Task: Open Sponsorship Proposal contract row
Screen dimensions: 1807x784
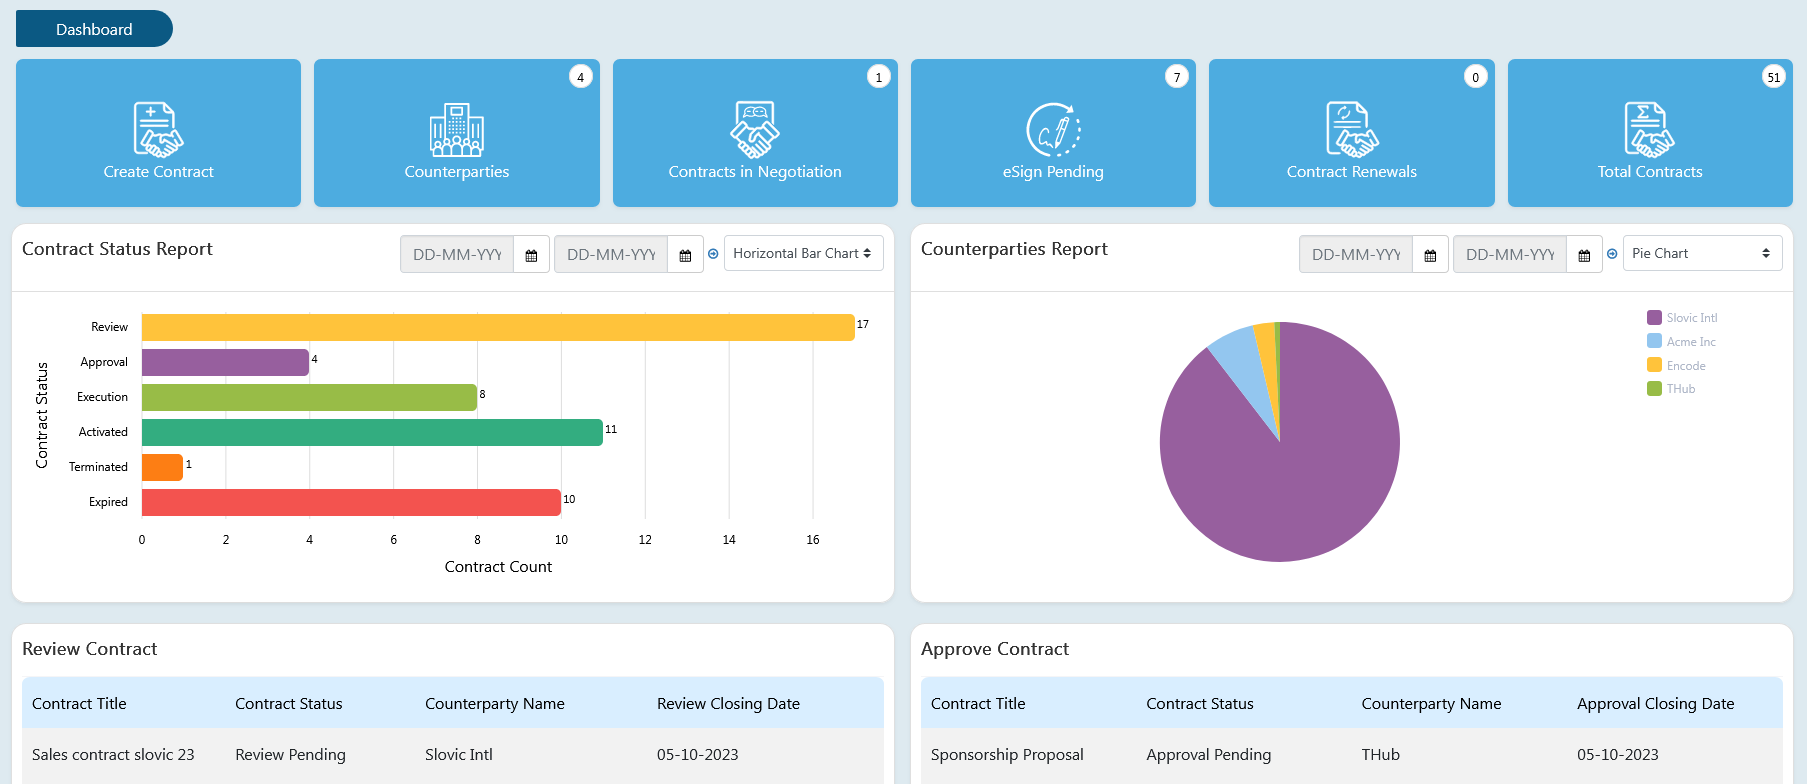Action: click(1007, 755)
